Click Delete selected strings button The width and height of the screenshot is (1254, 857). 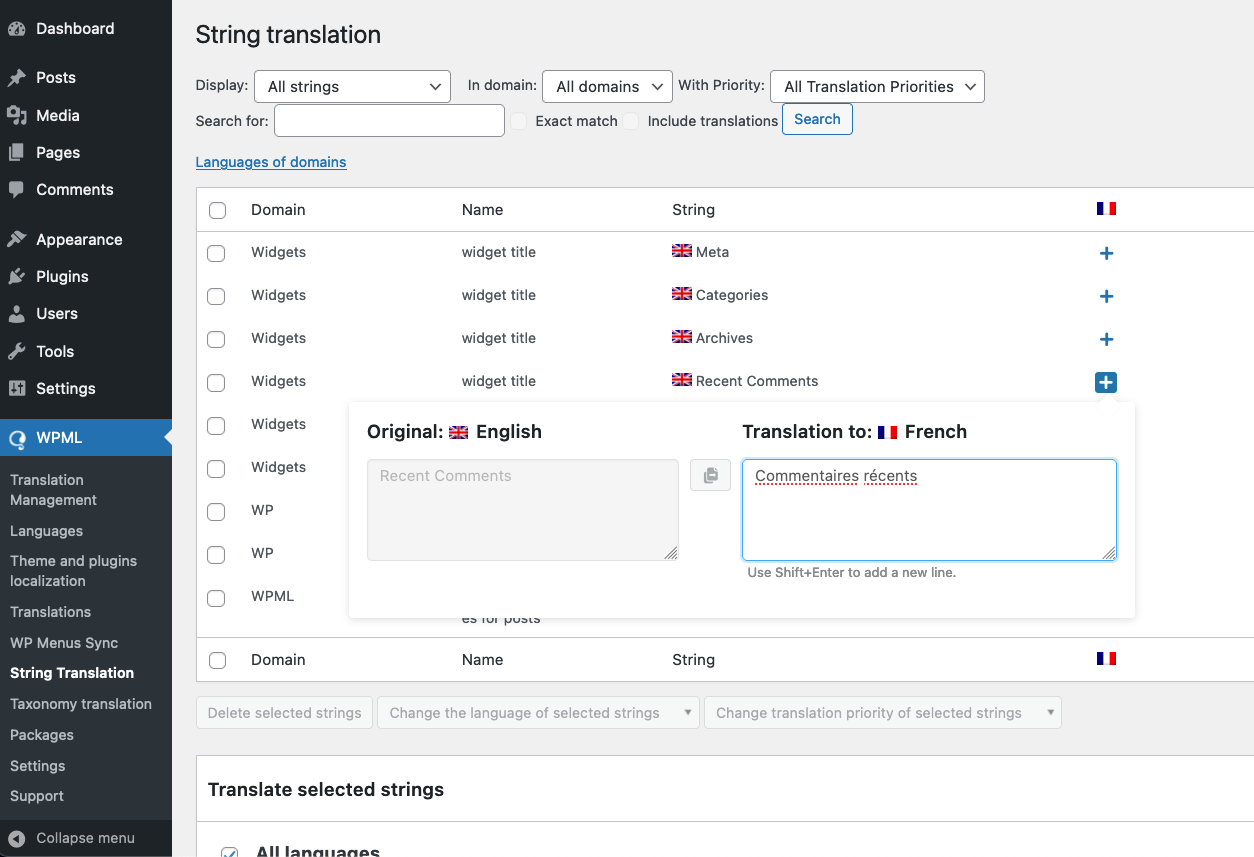point(285,713)
